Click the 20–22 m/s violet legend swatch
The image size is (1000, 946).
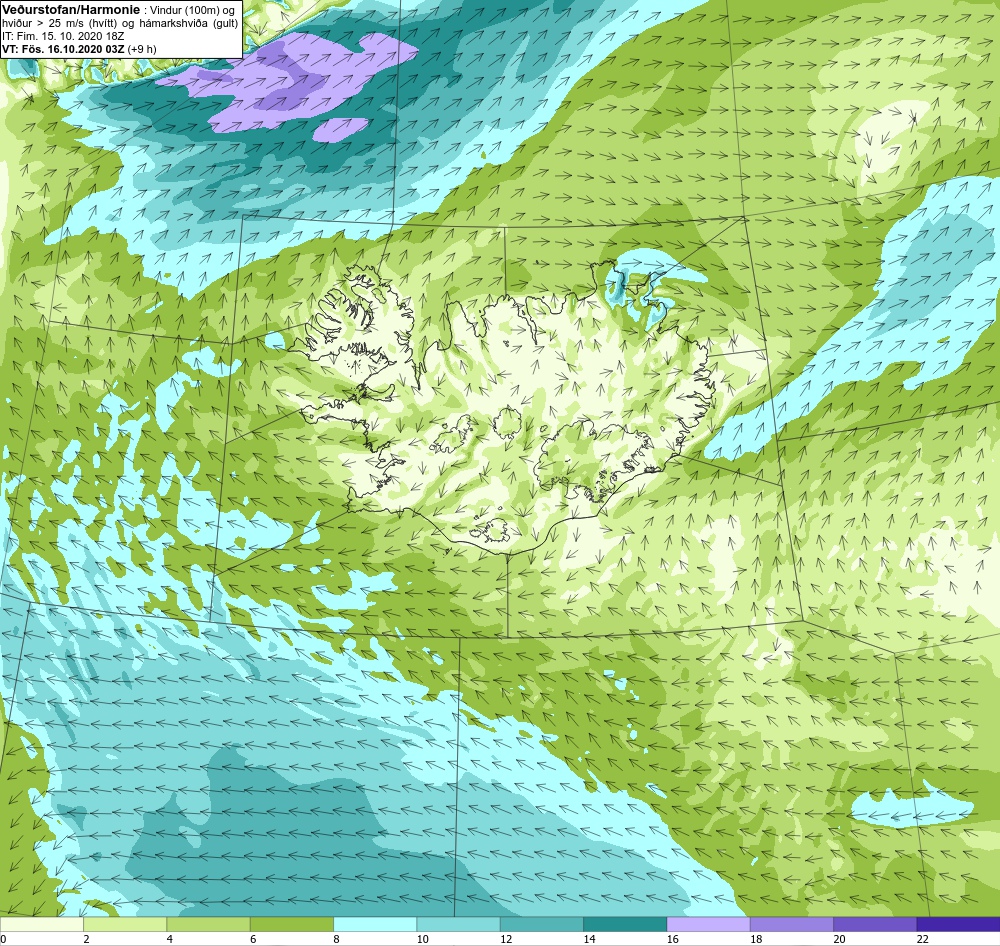point(875,924)
